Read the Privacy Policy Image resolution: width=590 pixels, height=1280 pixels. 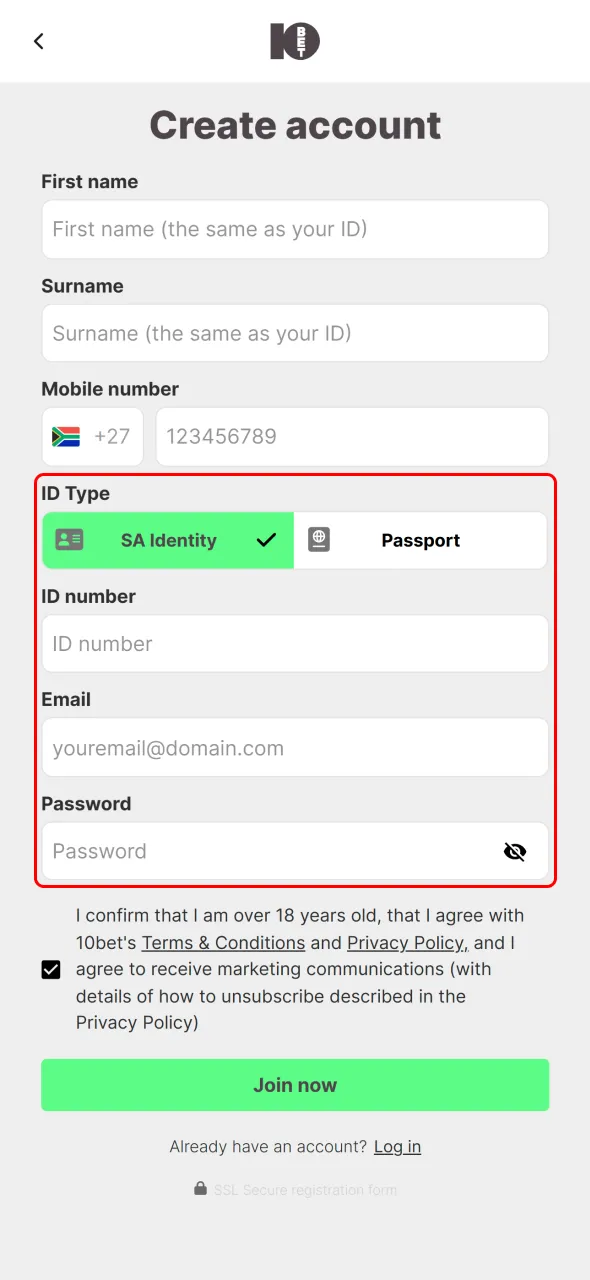[405, 942]
